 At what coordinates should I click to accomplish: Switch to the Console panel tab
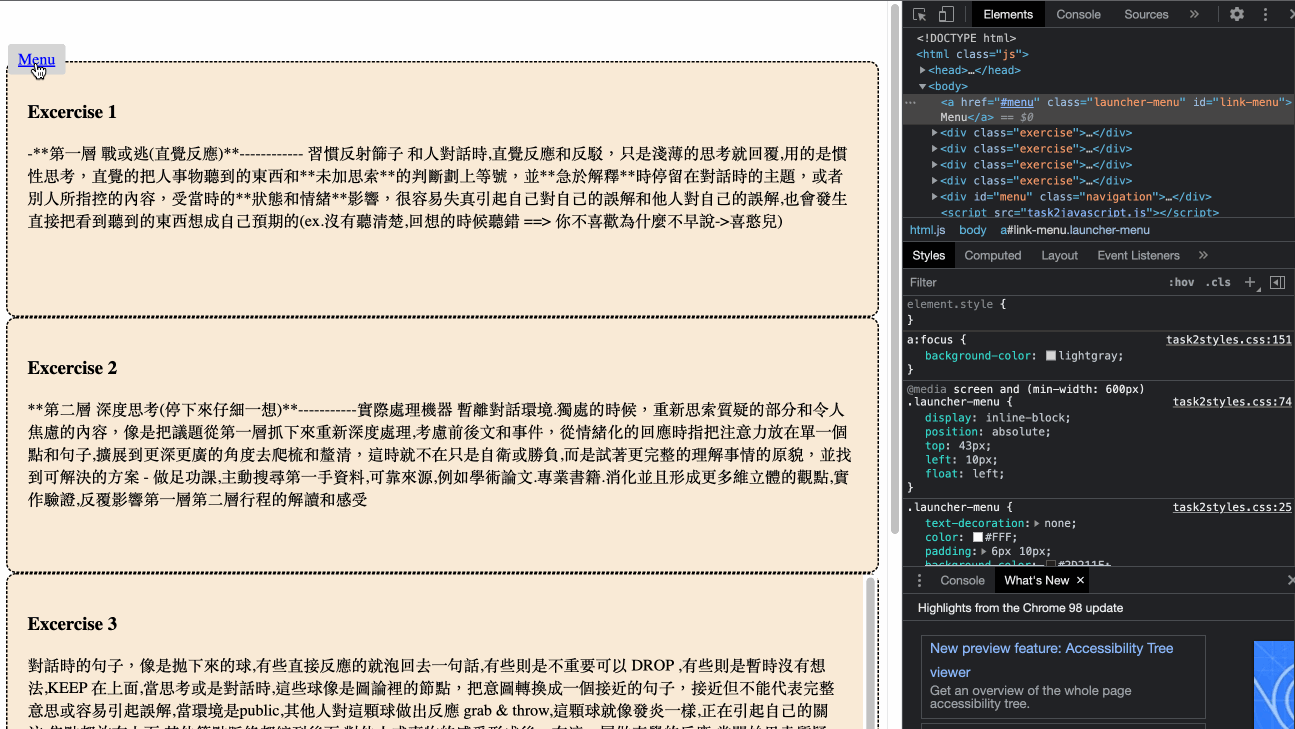1079,14
